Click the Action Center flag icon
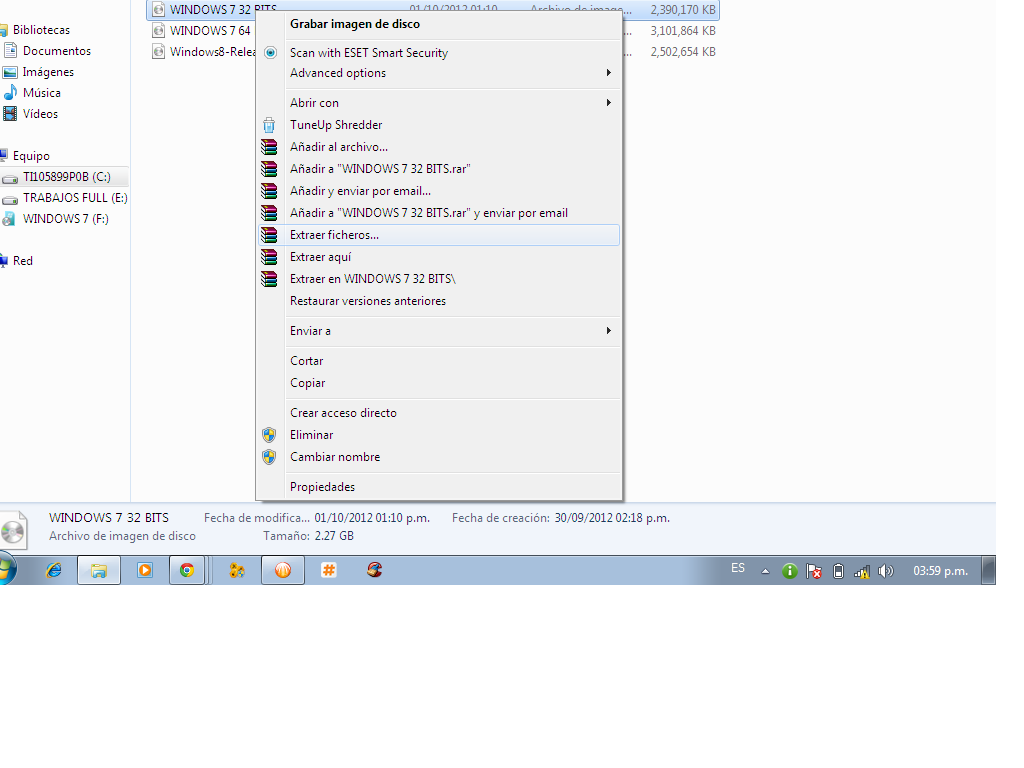Viewport: 1024px width, 768px height. [814, 571]
